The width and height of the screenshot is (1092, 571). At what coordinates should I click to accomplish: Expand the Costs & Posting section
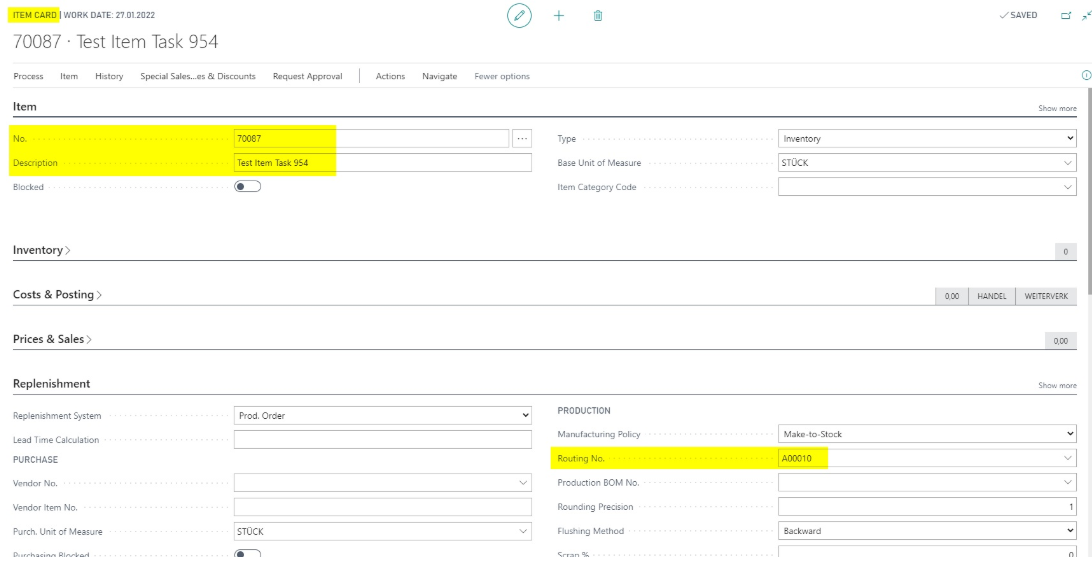tap(57, 295)
